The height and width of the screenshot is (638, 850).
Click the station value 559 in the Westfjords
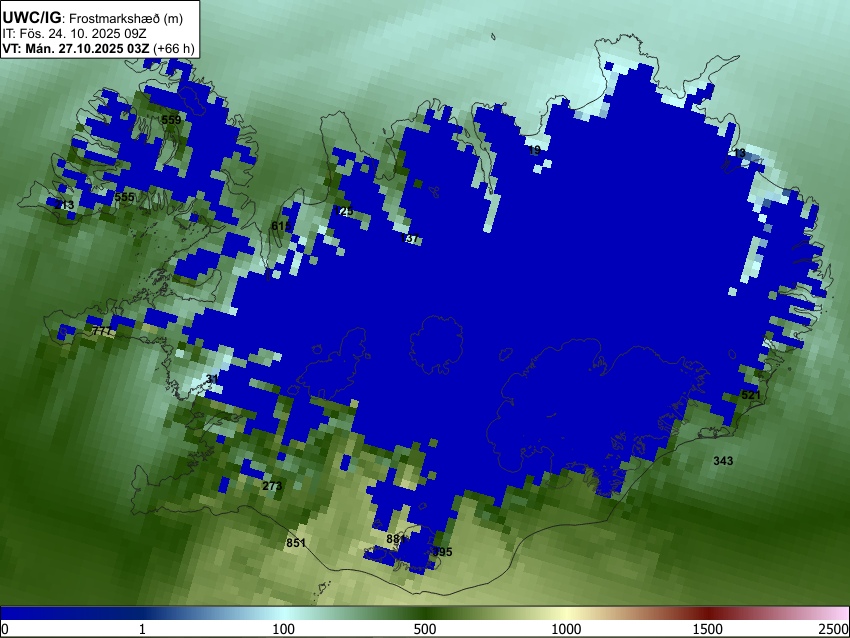pyautogui.click(x=171, y=120)
